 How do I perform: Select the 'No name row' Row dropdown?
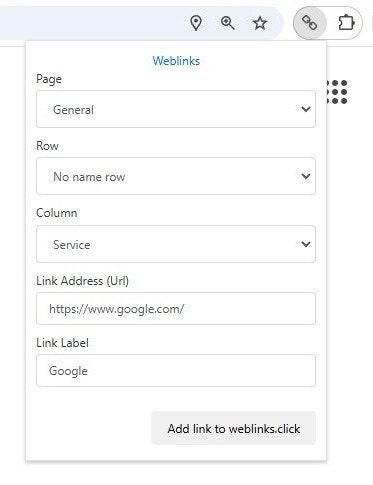point(176,176)
